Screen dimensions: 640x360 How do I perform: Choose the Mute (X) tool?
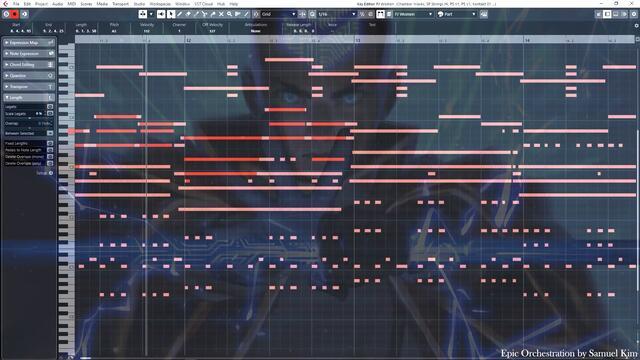coord(221,14)
